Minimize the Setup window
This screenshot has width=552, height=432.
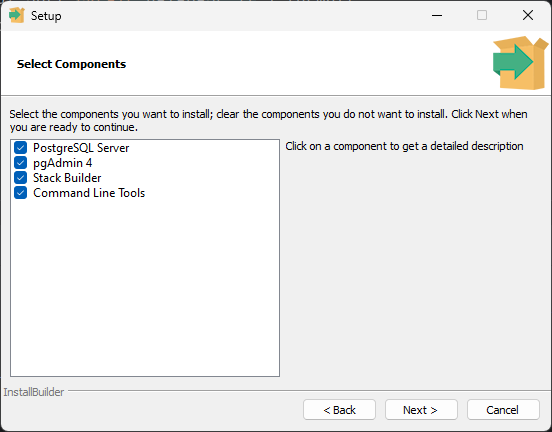coord(437,15)
